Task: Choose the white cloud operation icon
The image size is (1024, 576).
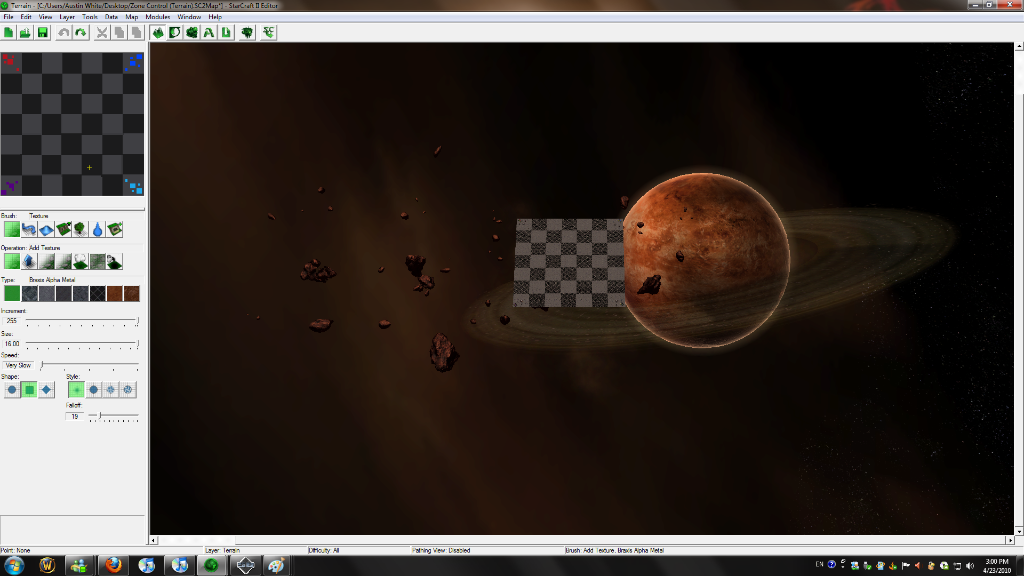Action: click(80, 261)
